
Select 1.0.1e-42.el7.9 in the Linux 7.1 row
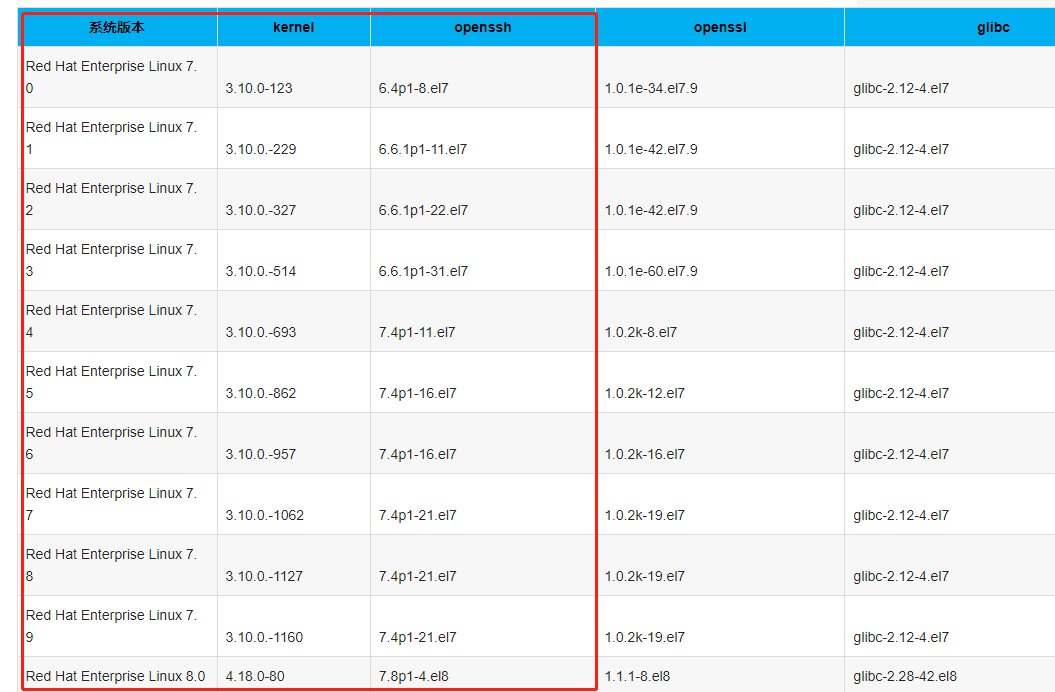tap(651, 149)
